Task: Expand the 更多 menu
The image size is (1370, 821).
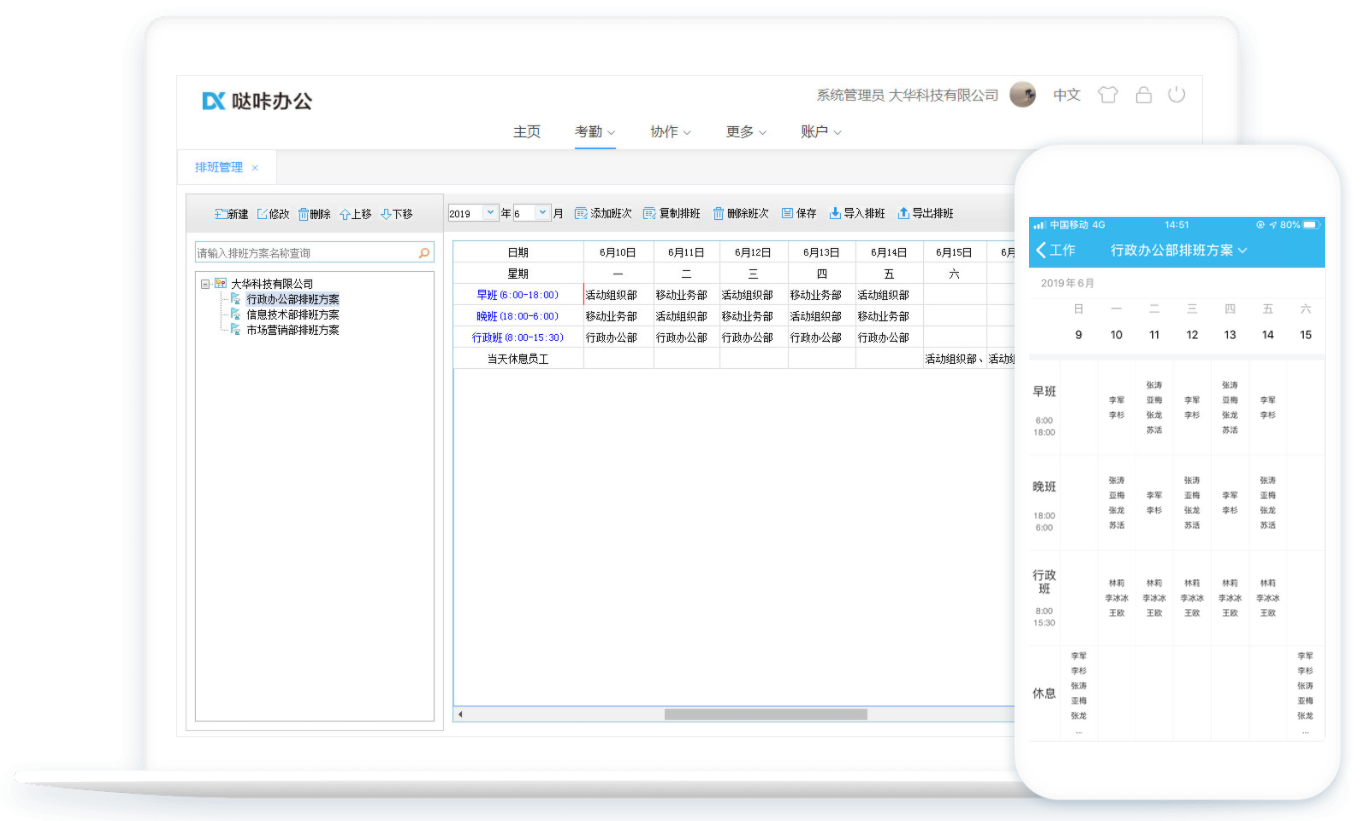Action: pyautogui.click(x=746, y=131)
